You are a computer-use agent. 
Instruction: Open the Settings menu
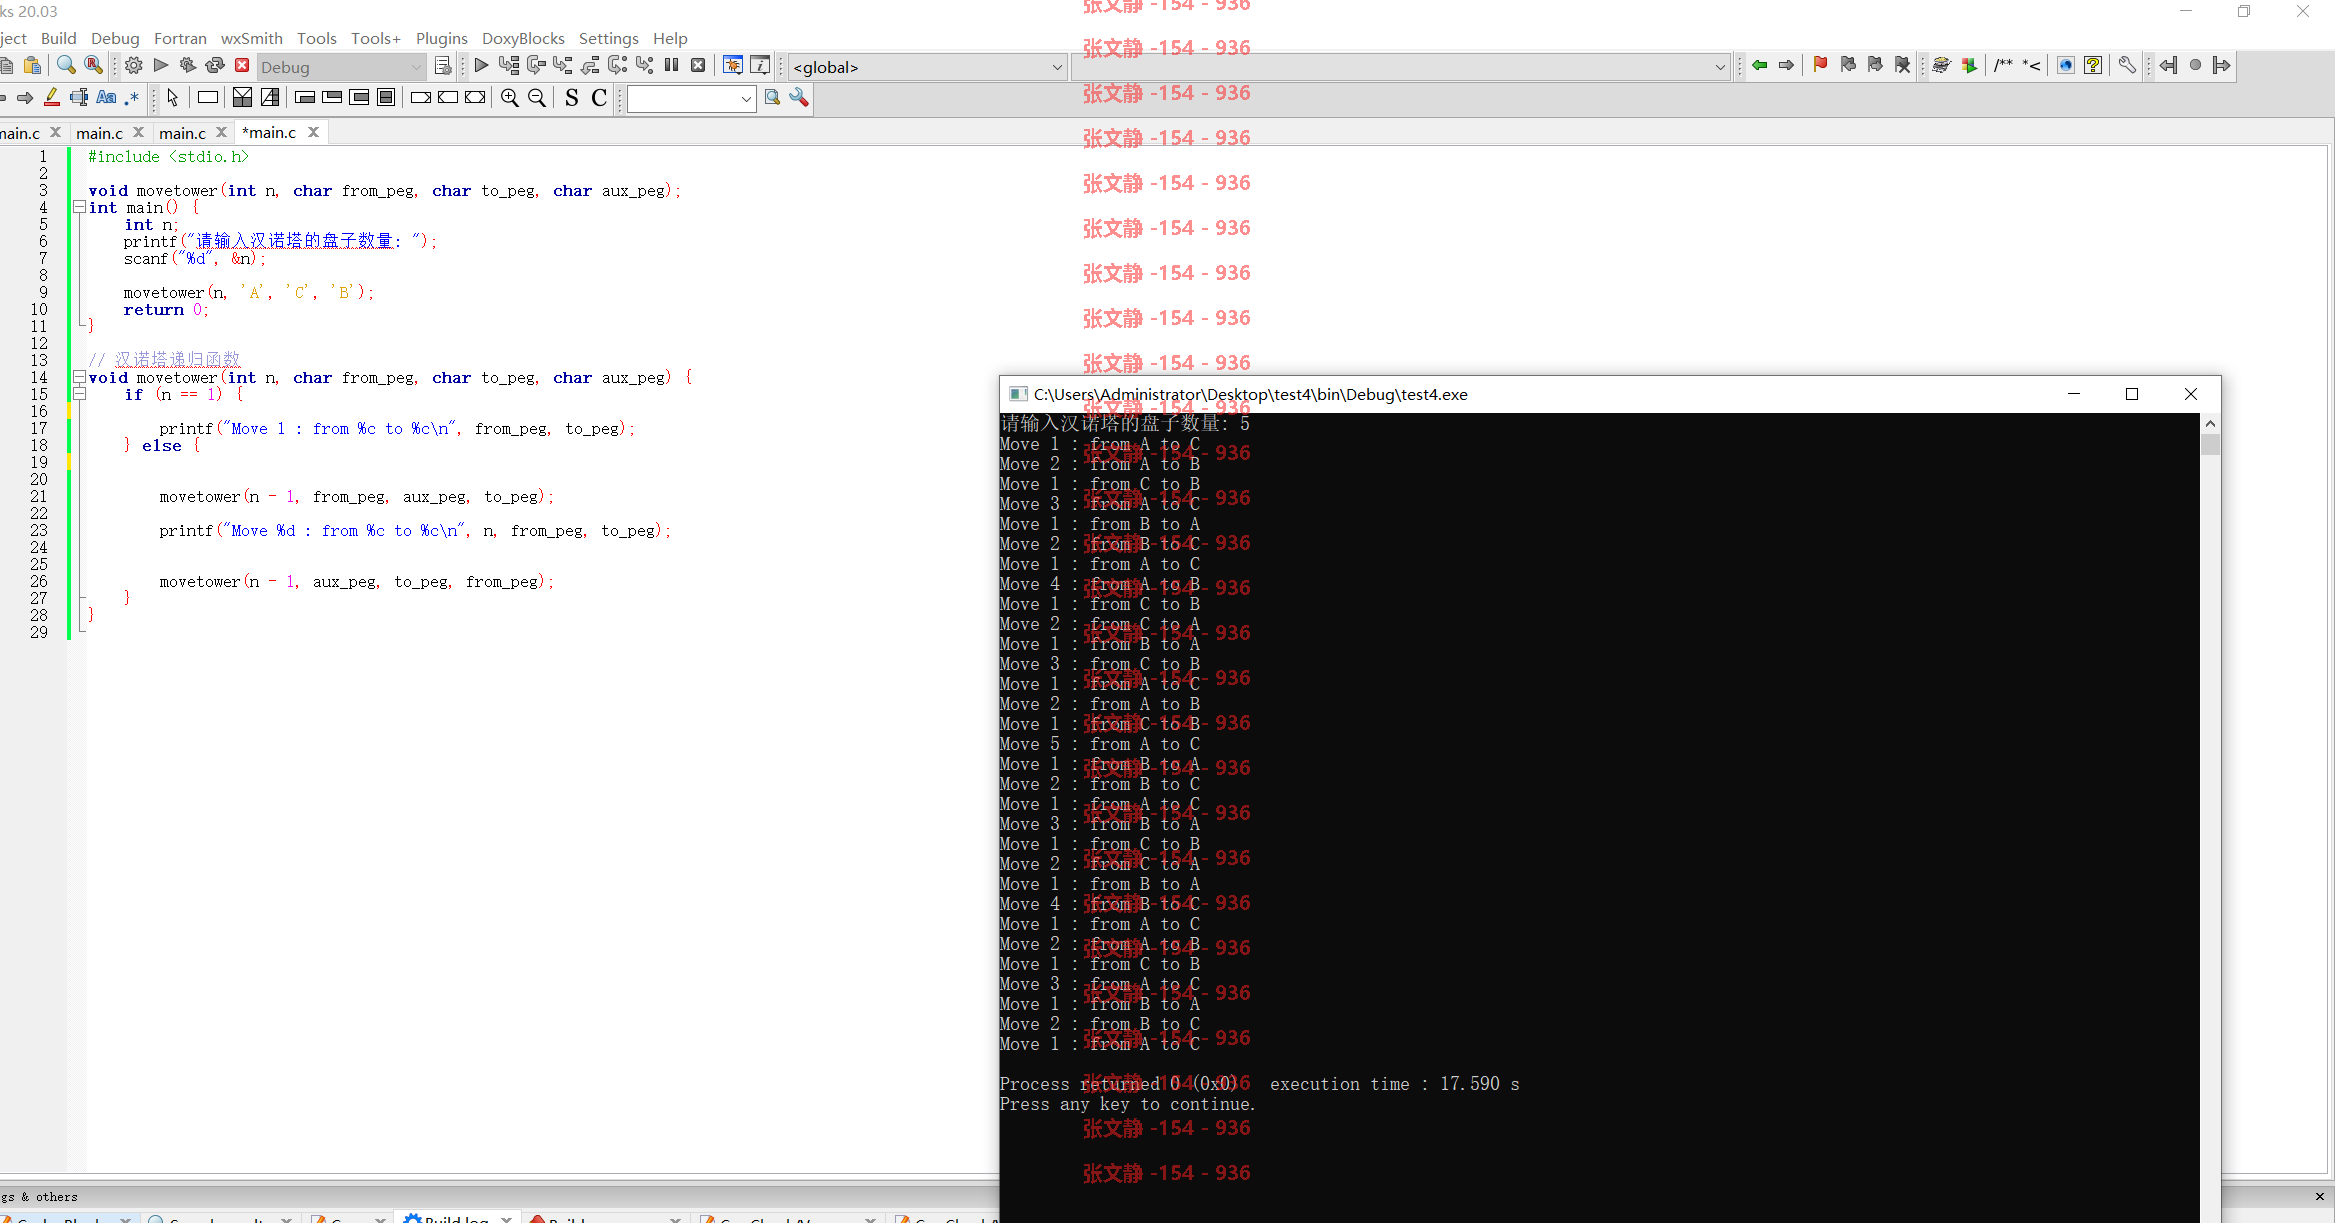(608, 38)
